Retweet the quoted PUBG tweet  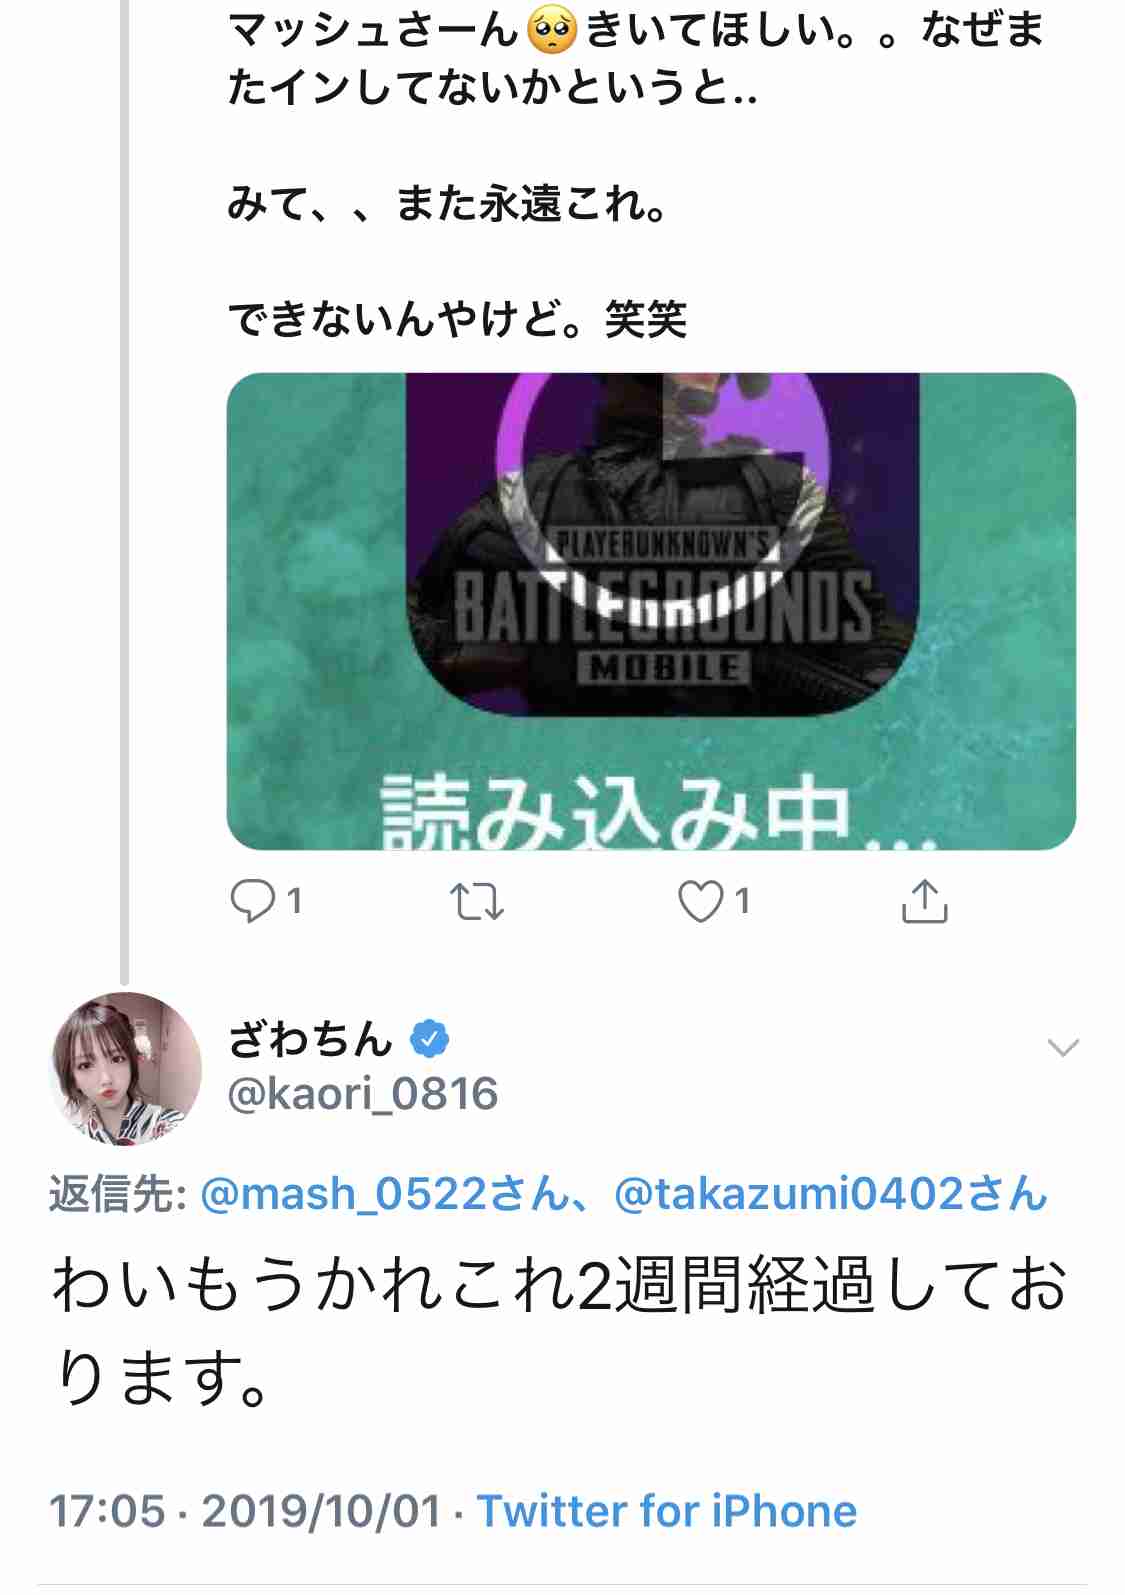(x=476, y=901)
